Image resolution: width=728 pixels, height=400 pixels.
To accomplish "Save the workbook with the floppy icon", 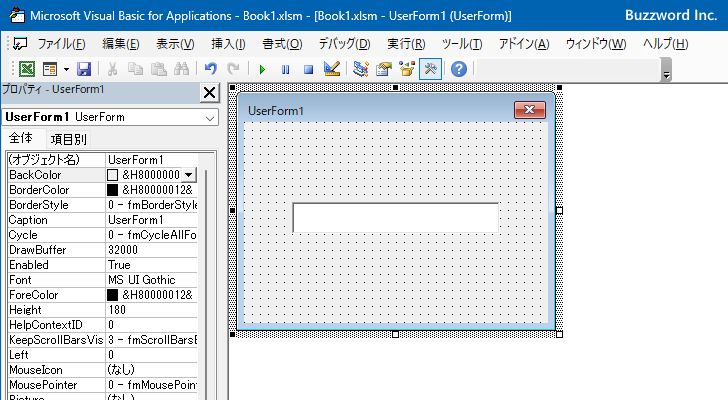I will (84, 70).
